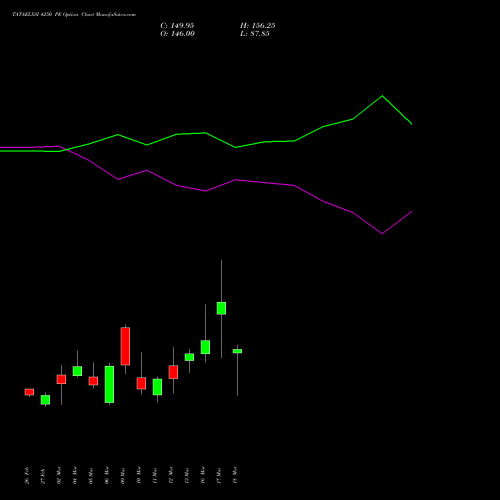This screenshot has width=500, height=500.
Task: Click the red candle above 12 Mar
Action: click(173, 372)
